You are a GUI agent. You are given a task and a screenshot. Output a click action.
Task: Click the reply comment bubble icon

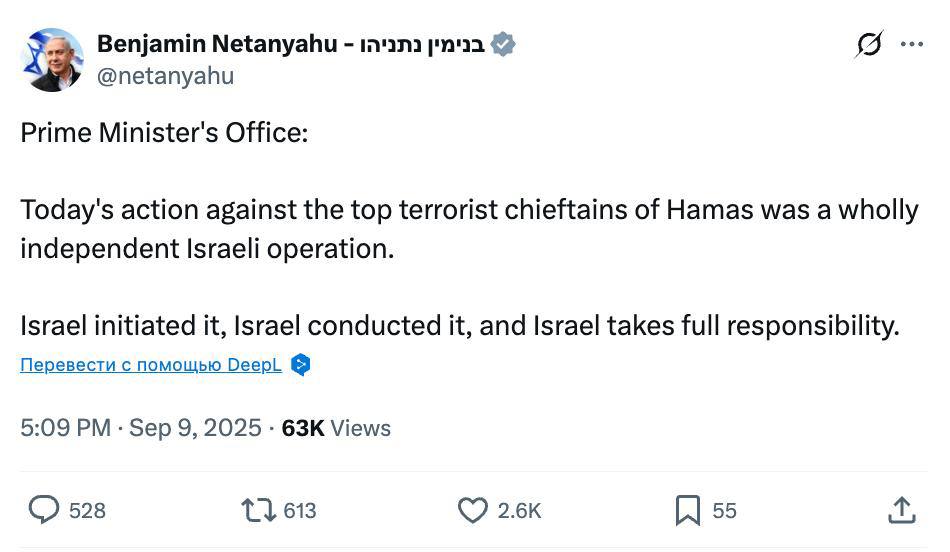coord(43,510)
